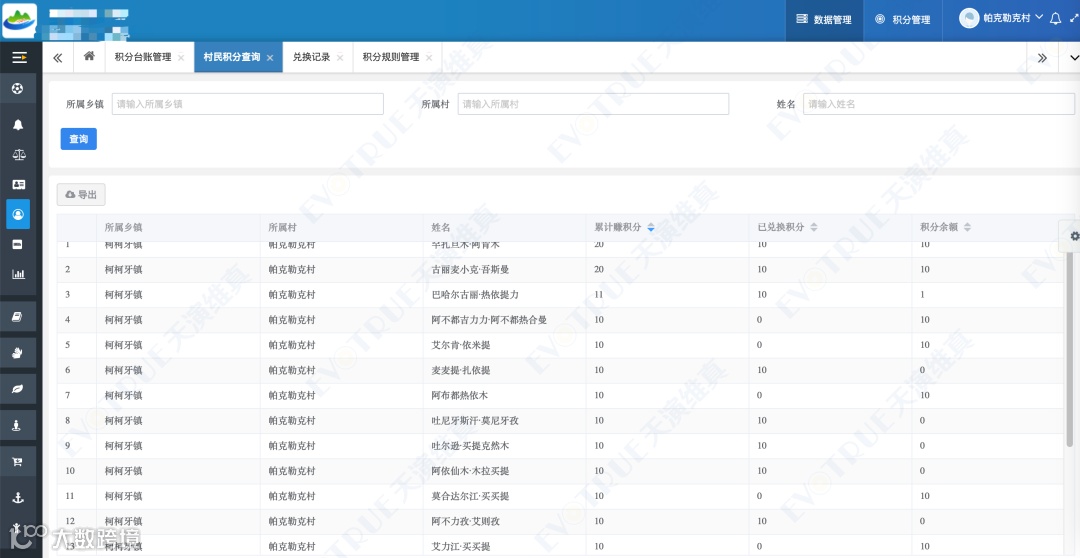The height and width of the screenshot is (558, 1080).
Task: Open the anchor sidebar icon
Action: pyautogui.click(x=18, y=497)
